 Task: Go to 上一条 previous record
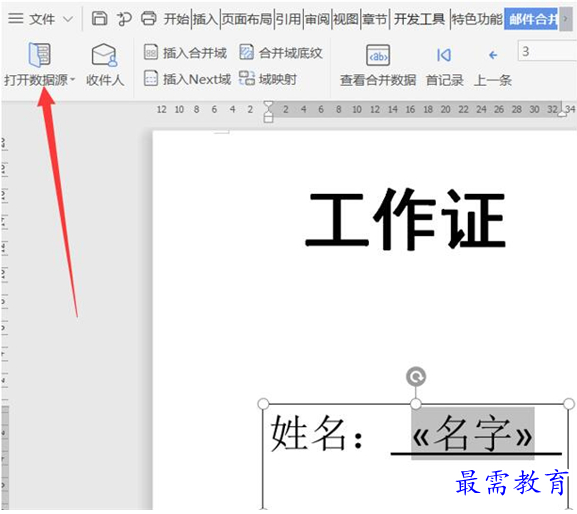point(493,67)
